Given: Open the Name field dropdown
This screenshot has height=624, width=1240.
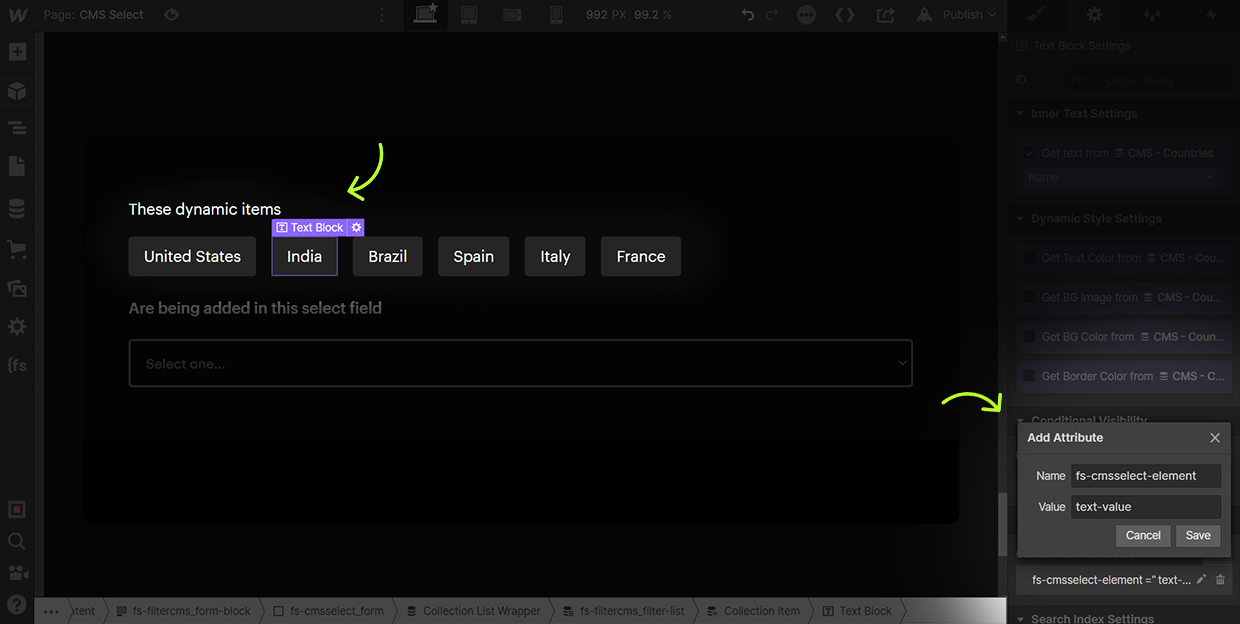Looking at the screenshot, I should pyautogui.click(x=1122, y=177).
